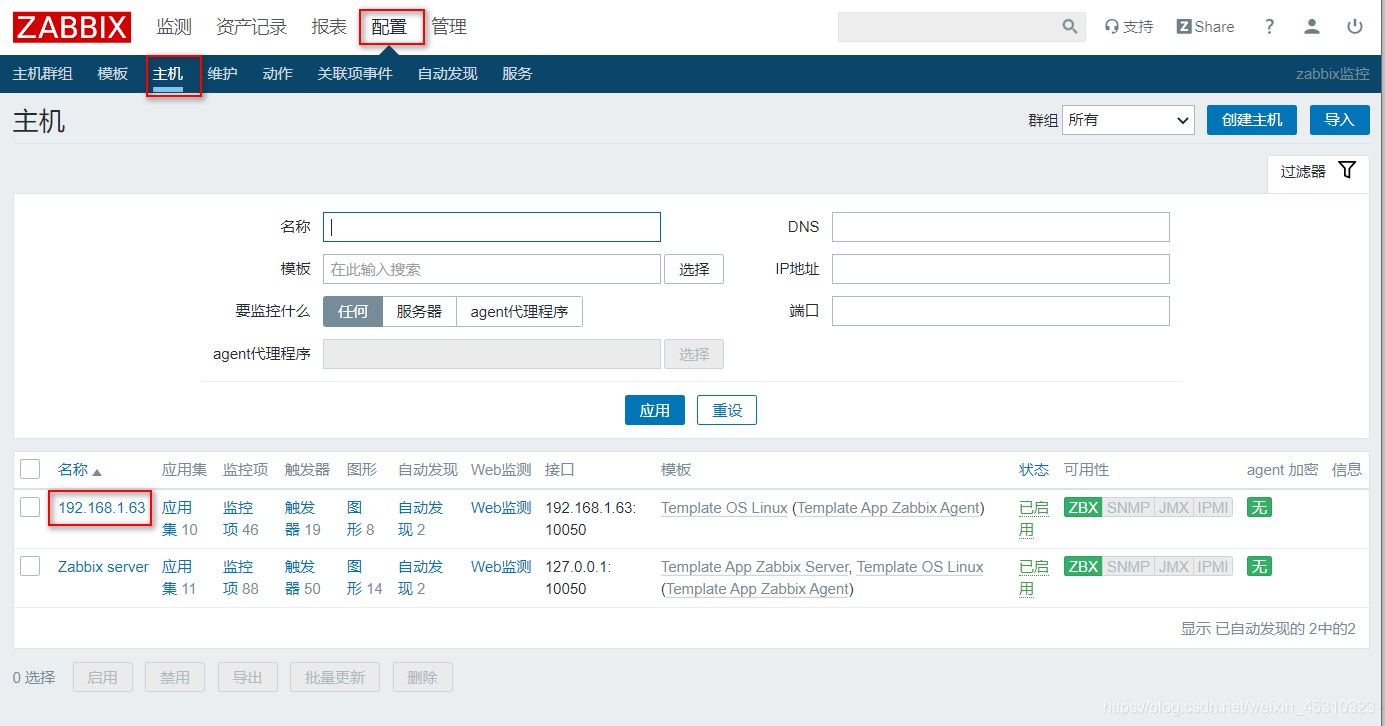The width and height of the screenshot is (1385, 726).
Task: Open the Share link
Action: tap(1206, 27)
